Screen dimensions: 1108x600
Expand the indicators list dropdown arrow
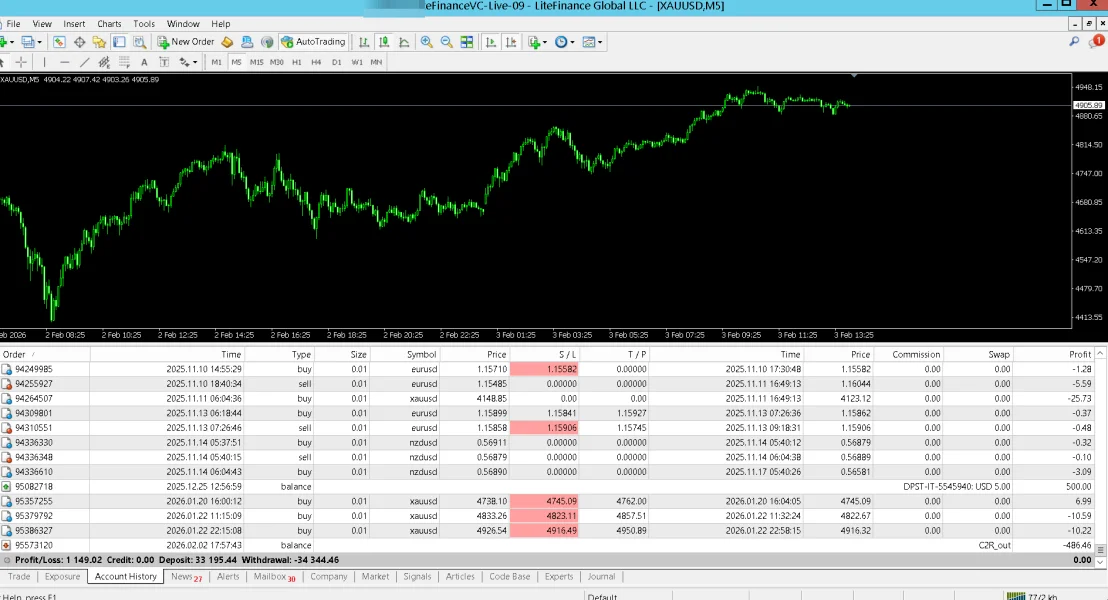click(545, 43)
